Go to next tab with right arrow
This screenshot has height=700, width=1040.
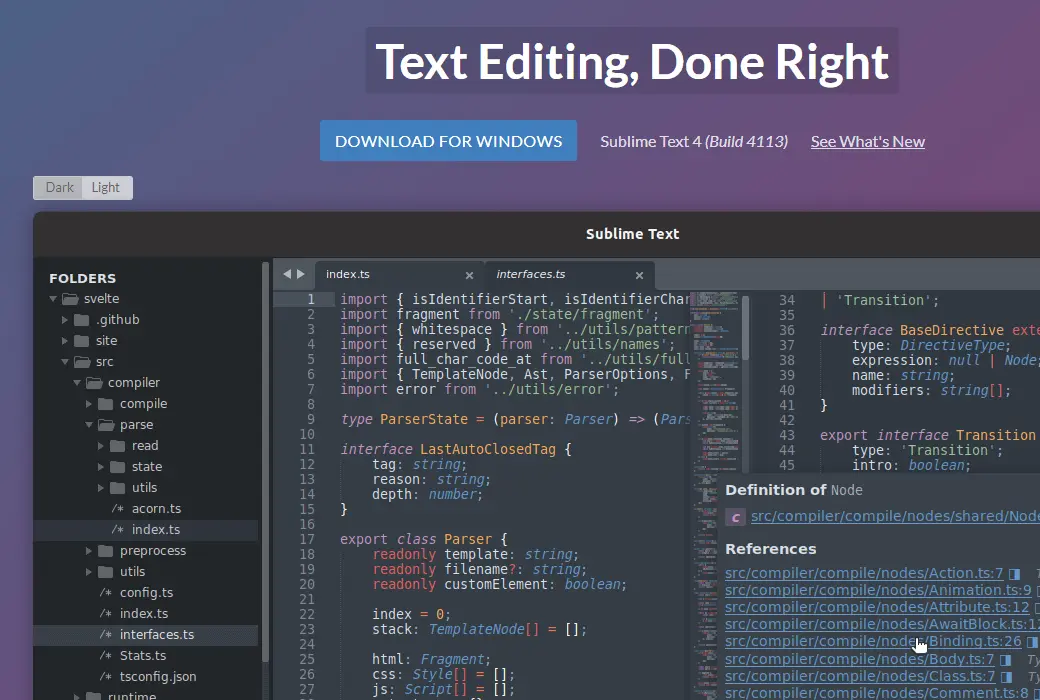301,274
